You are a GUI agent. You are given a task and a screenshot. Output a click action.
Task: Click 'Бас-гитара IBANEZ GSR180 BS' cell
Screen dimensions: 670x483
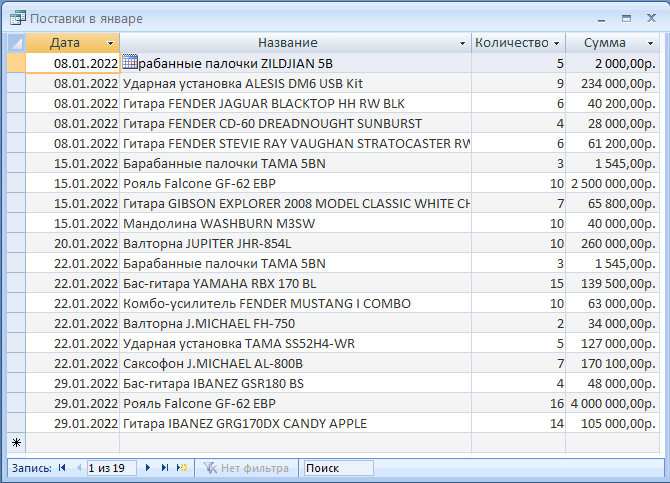[295, 383]
